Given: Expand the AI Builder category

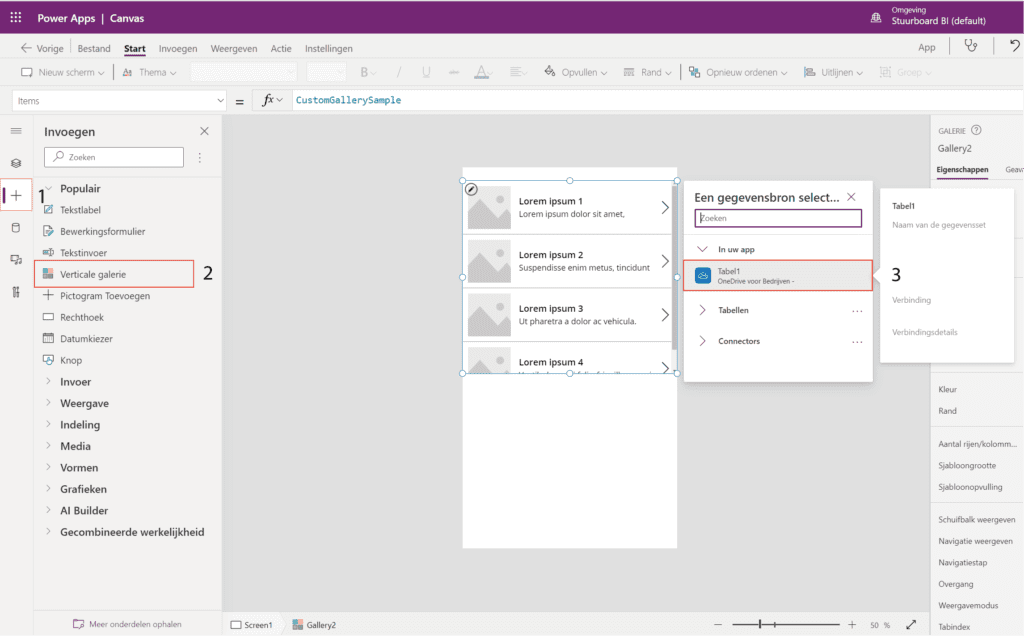Looking at the screenshot, I should coord(48,510).
